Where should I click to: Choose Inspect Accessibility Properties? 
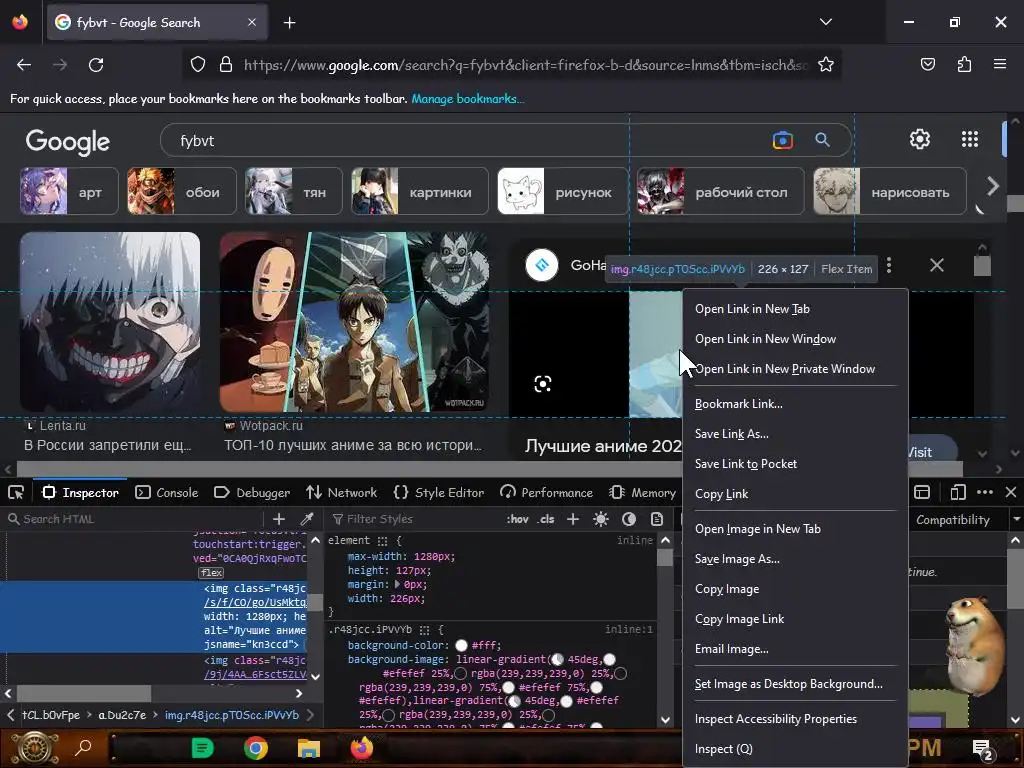click(795, 719)
